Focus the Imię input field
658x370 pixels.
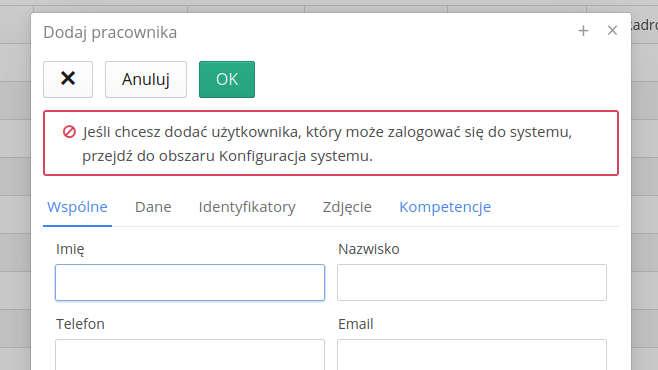[190, 282]
